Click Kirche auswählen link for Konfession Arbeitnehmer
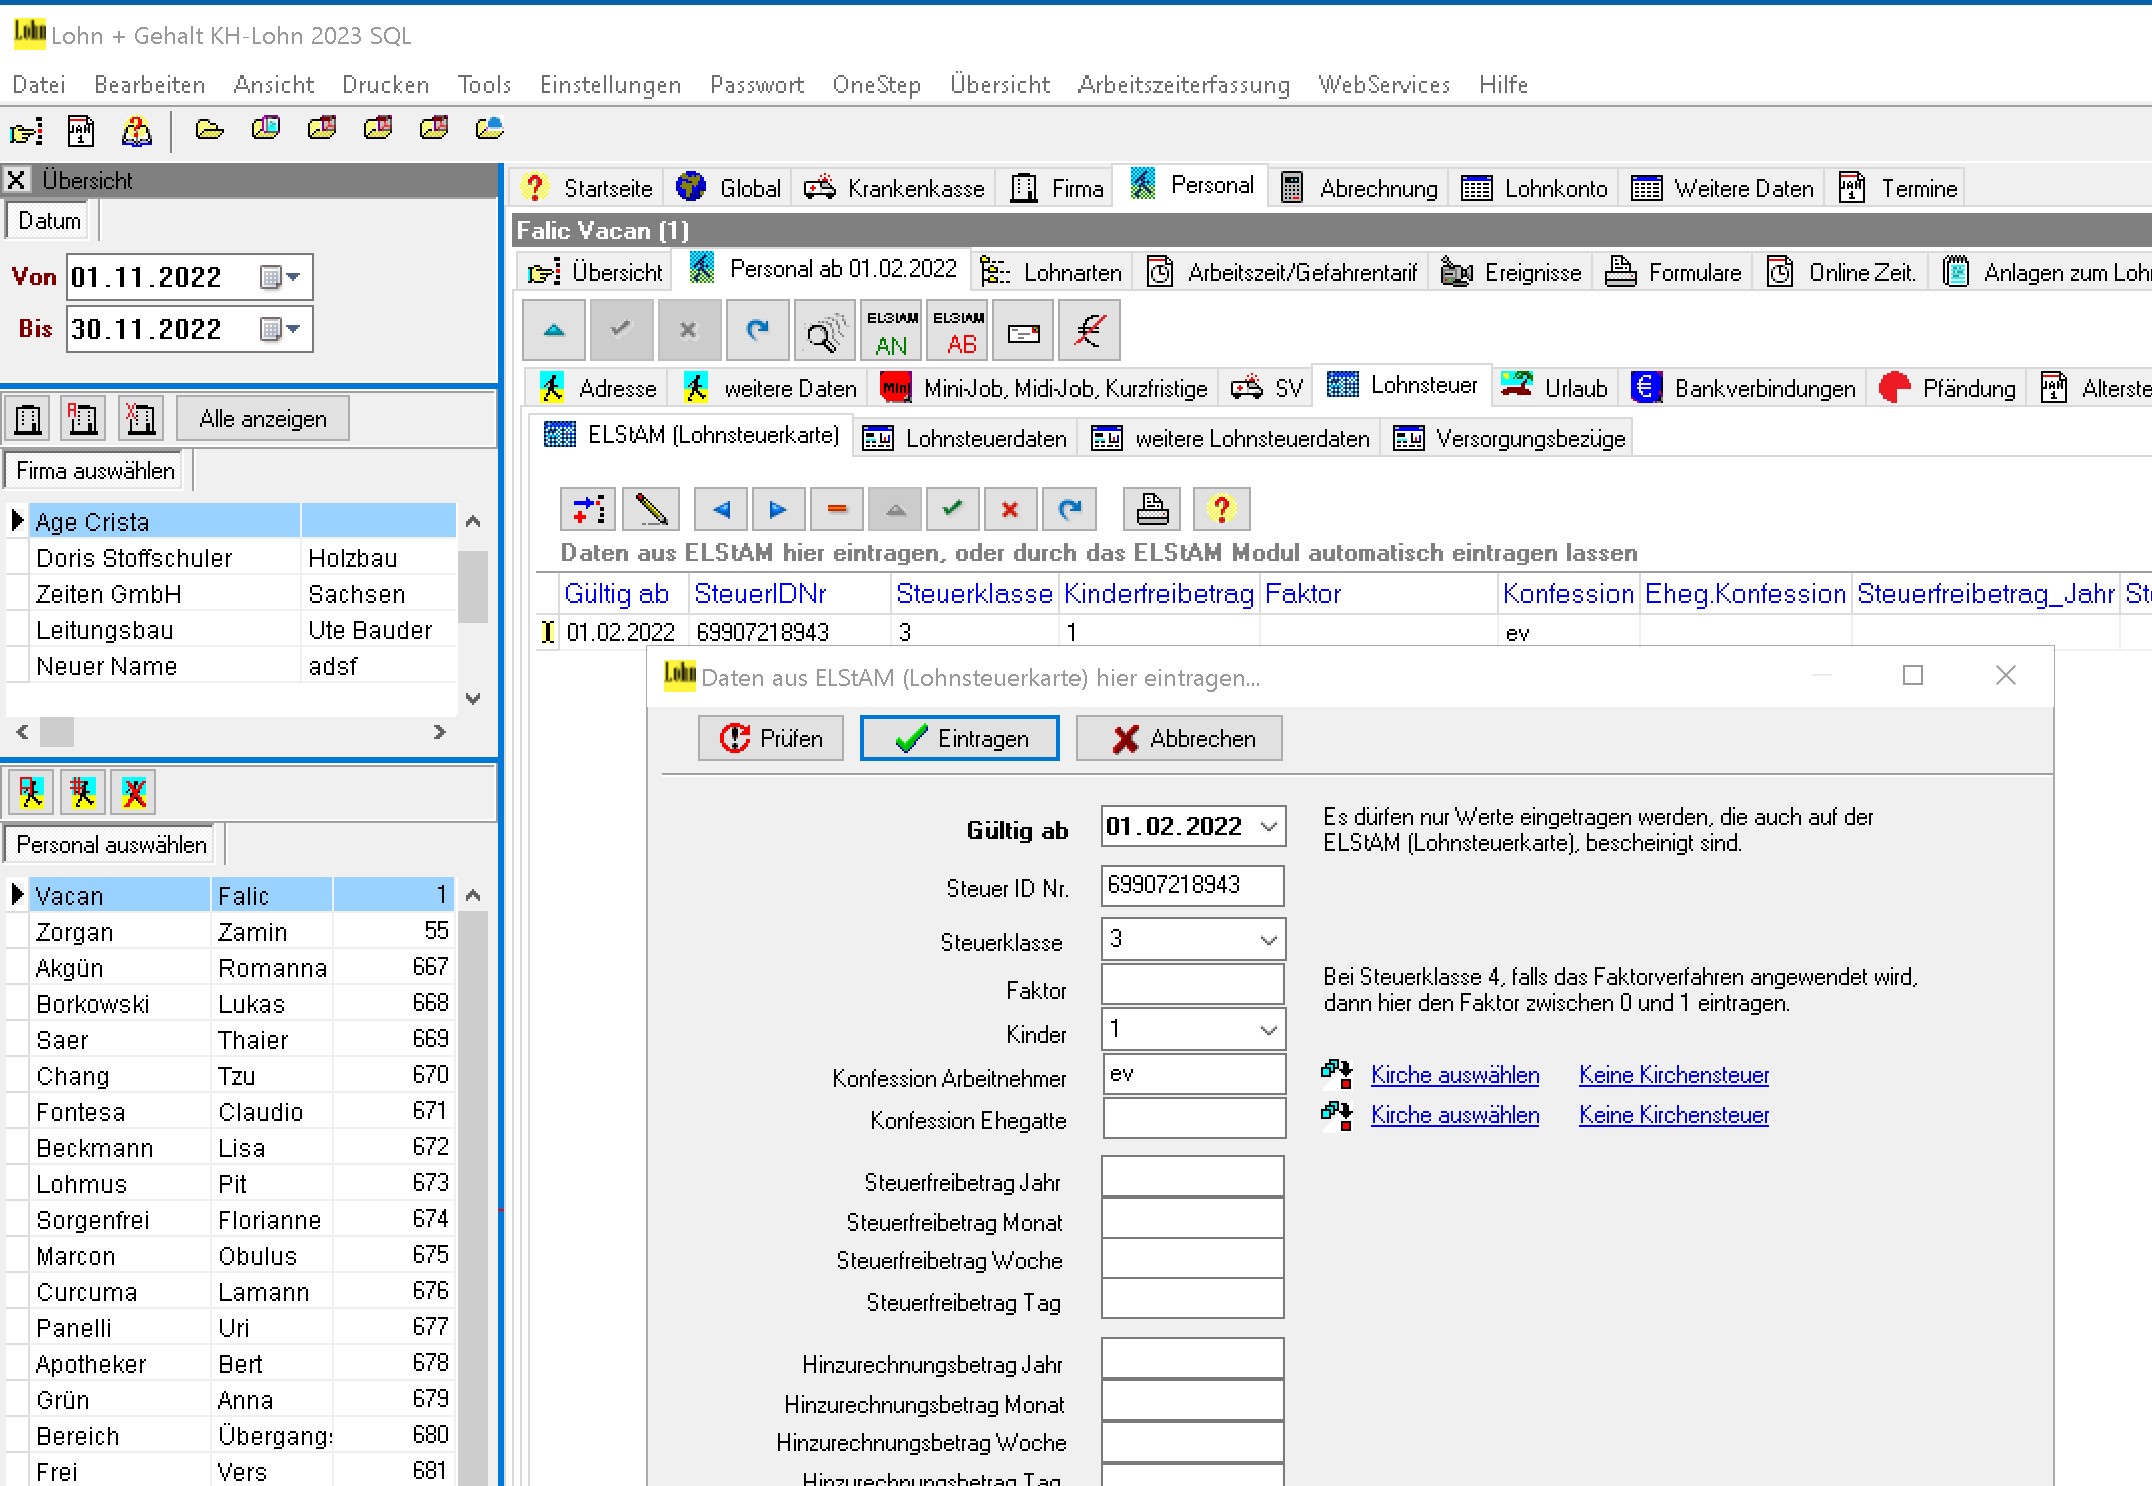The width and height of the screenshot is (2152, 1486). (1455, 1075)
